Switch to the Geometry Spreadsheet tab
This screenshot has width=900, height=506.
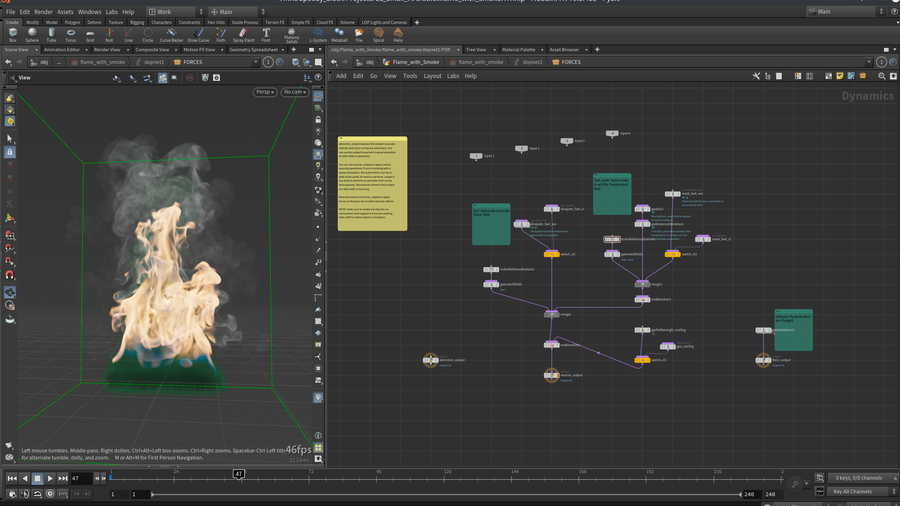tap(254, 50)
